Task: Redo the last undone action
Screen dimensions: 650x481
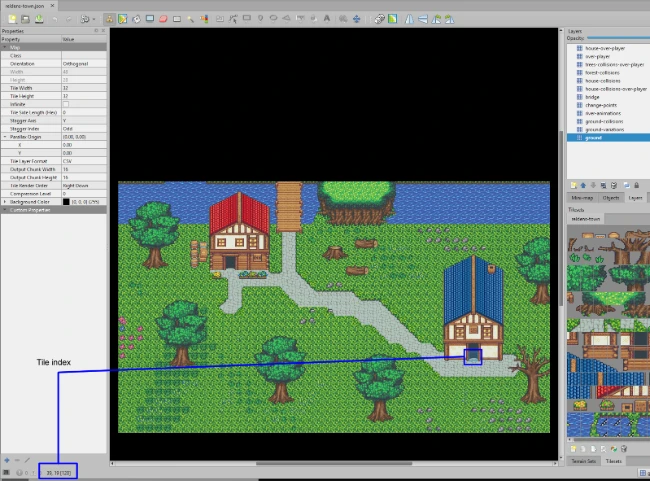Action: (68, 19)
